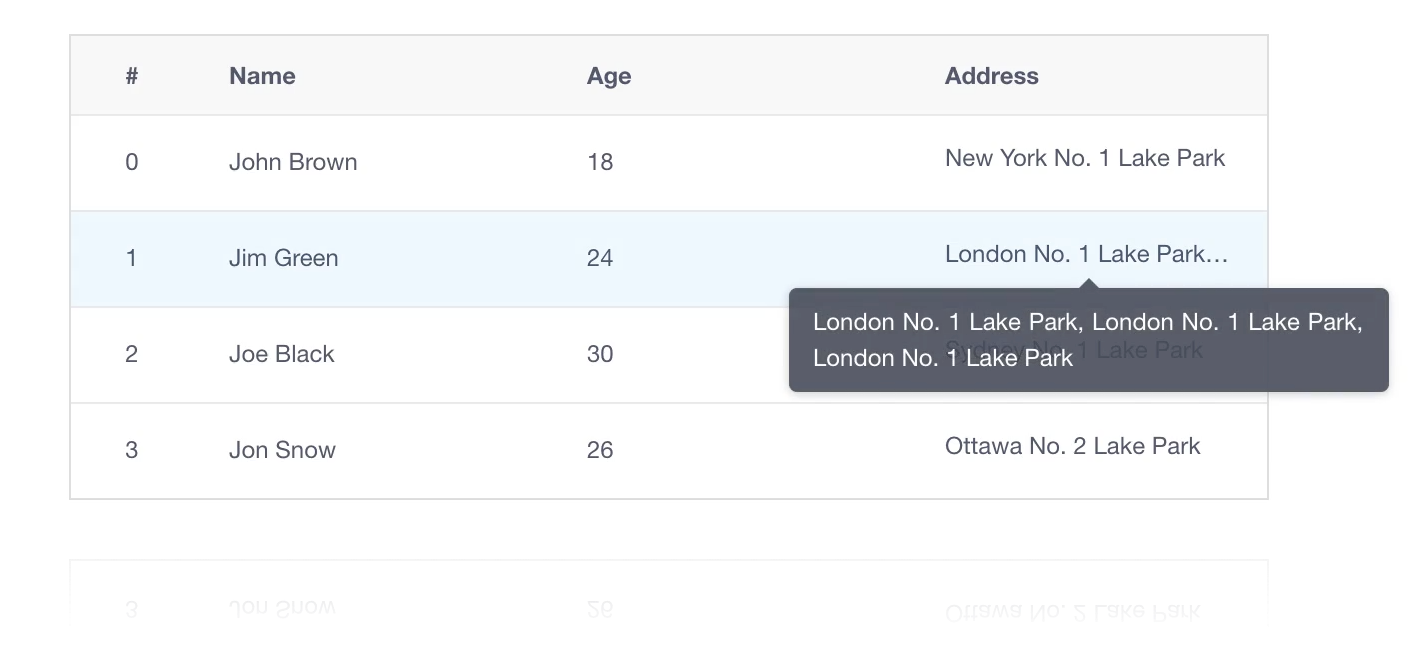Select the Joe Black name cell
This screenshot has height=650, width=1424.
(282, 354)
